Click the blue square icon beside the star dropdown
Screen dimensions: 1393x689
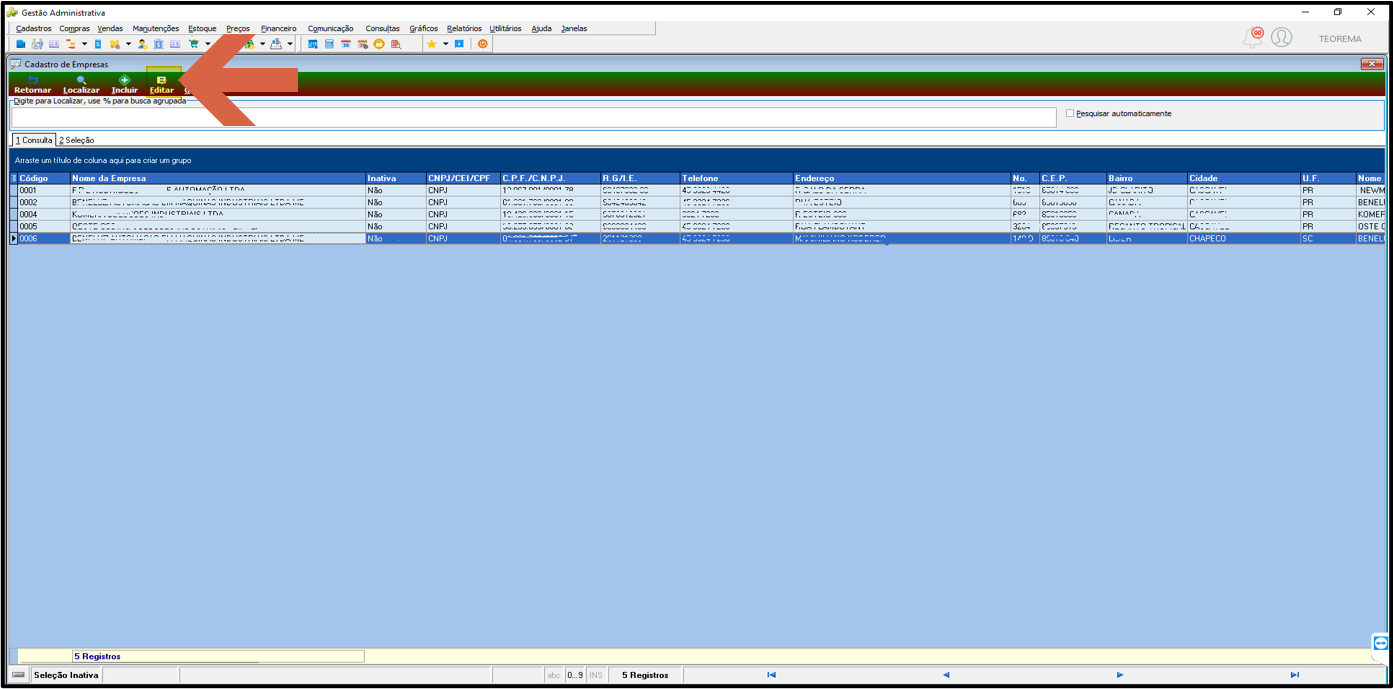coord(459,44)
